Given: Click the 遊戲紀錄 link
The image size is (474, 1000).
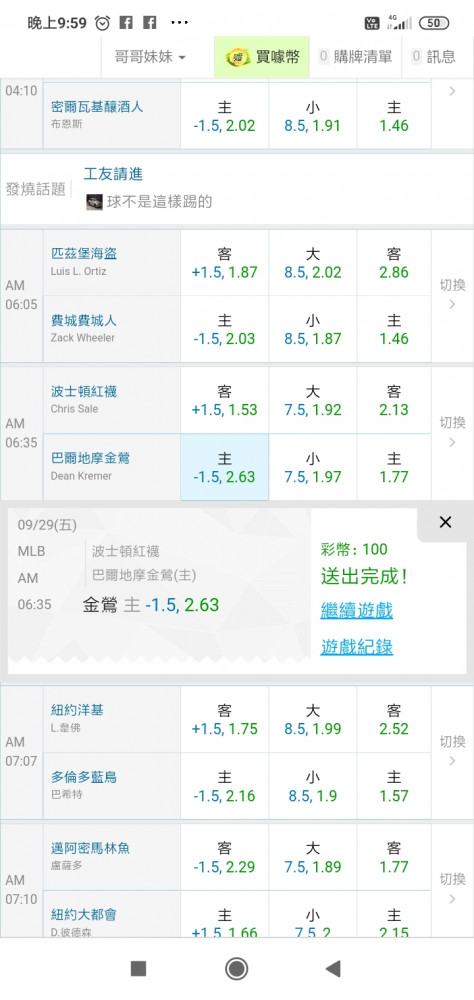Looking at the screenshot, I should click(357, 647).
